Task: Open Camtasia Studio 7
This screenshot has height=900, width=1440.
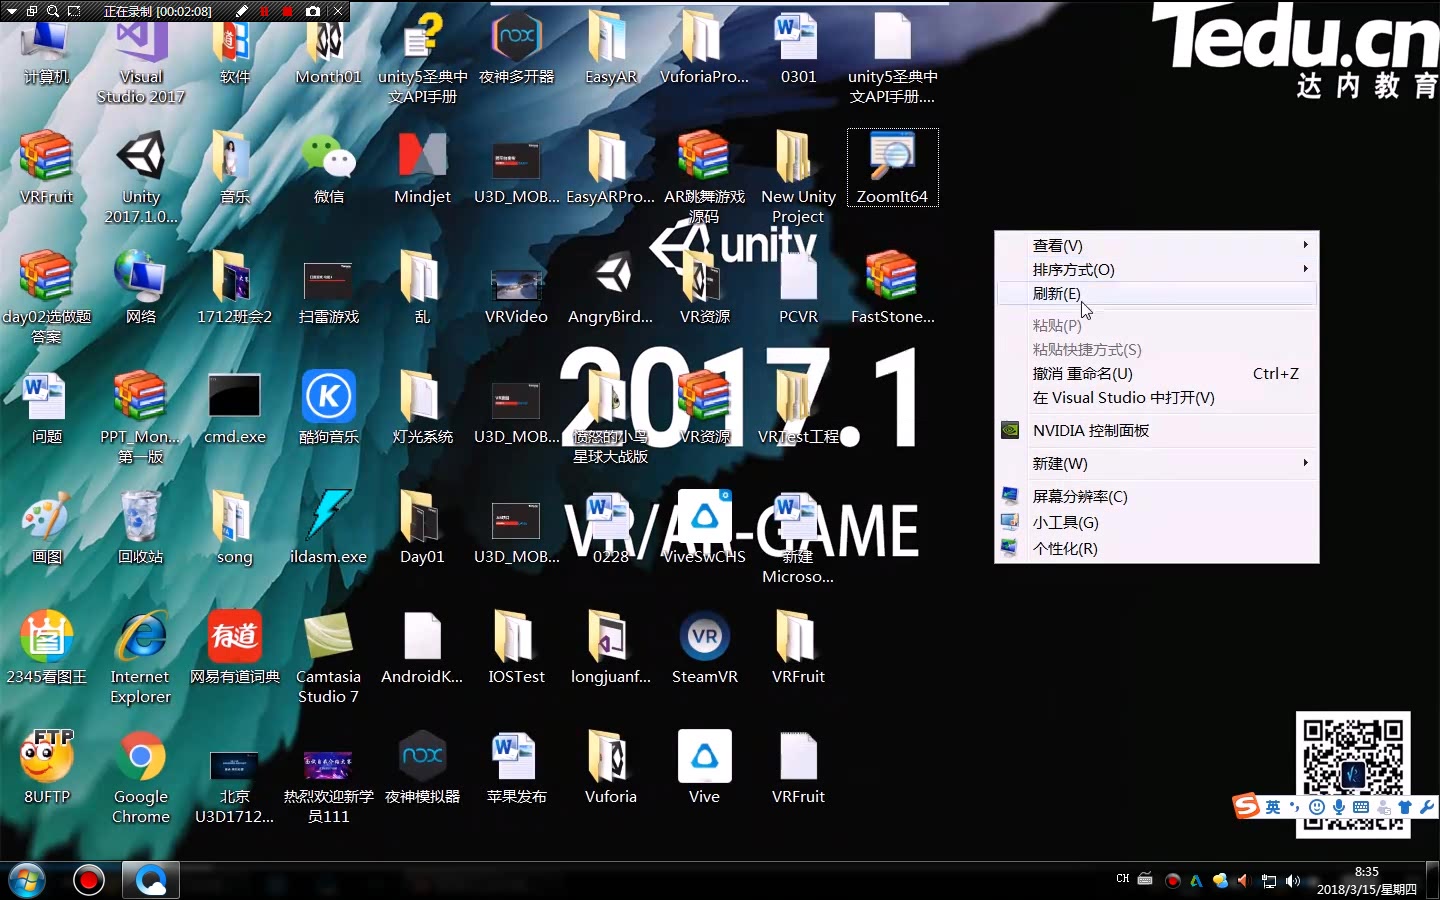Action: point(328,637)
